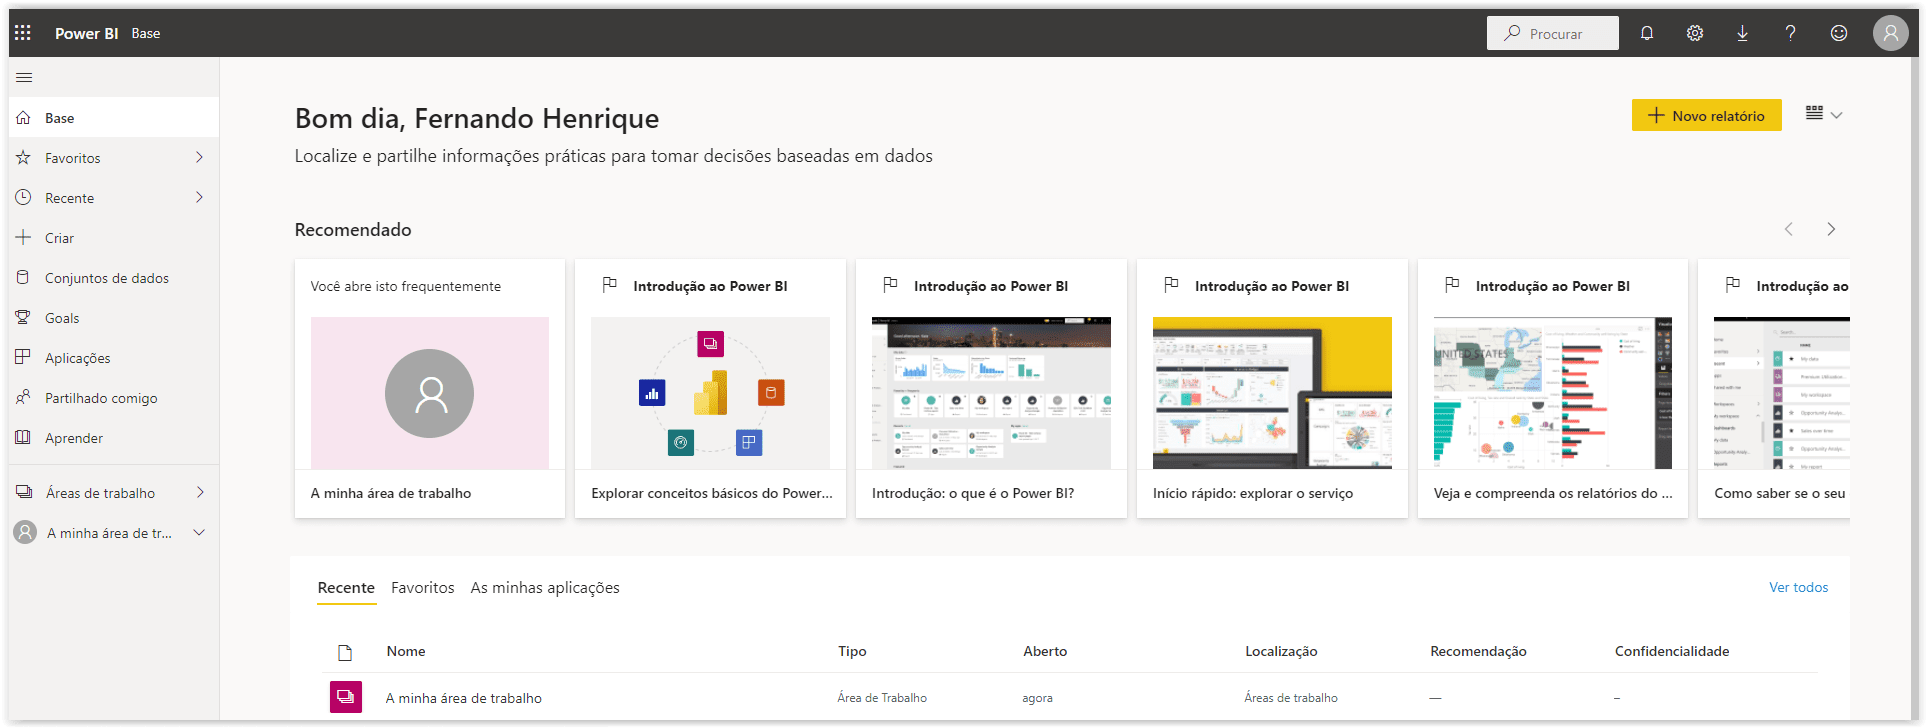The width and height of the screenshot is (1927, 728).
Task: Click the Conjuntos de dados database icon
Action: pos(24,278)
